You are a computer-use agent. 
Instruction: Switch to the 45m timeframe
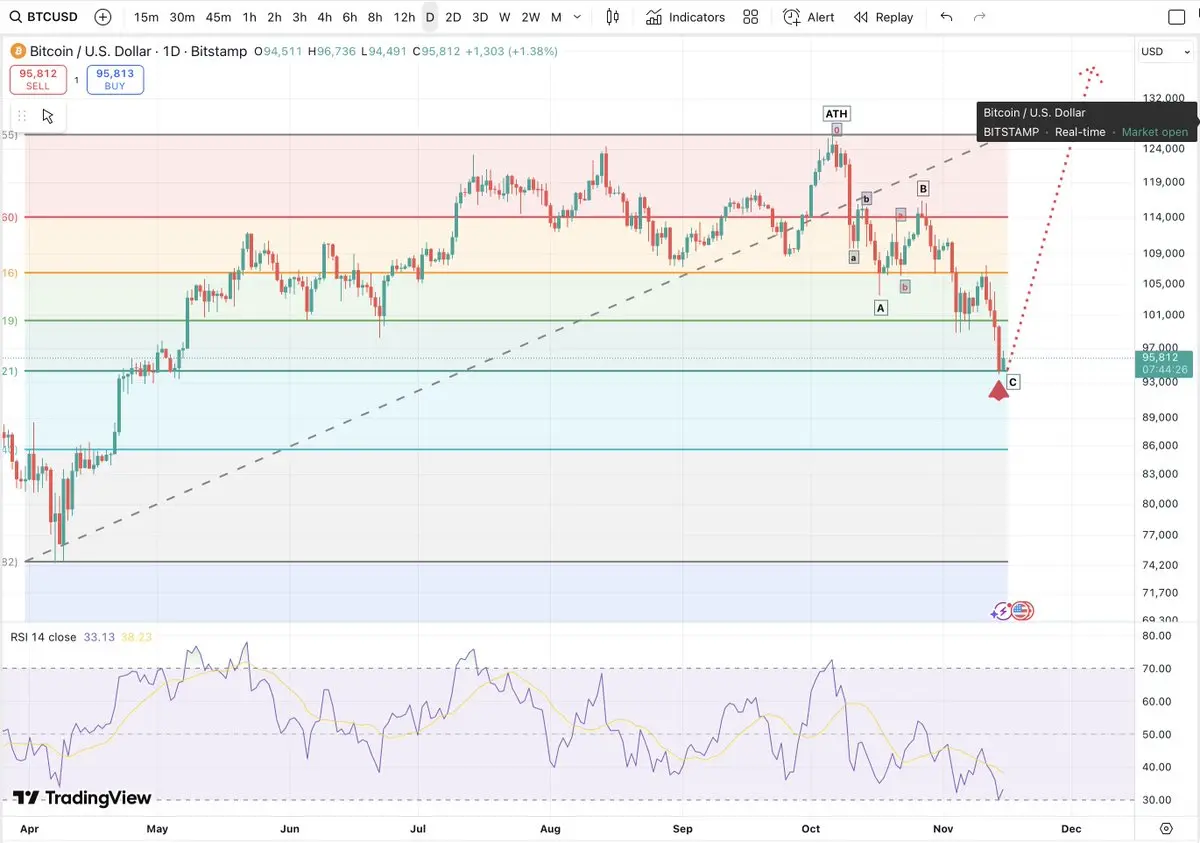218,17
